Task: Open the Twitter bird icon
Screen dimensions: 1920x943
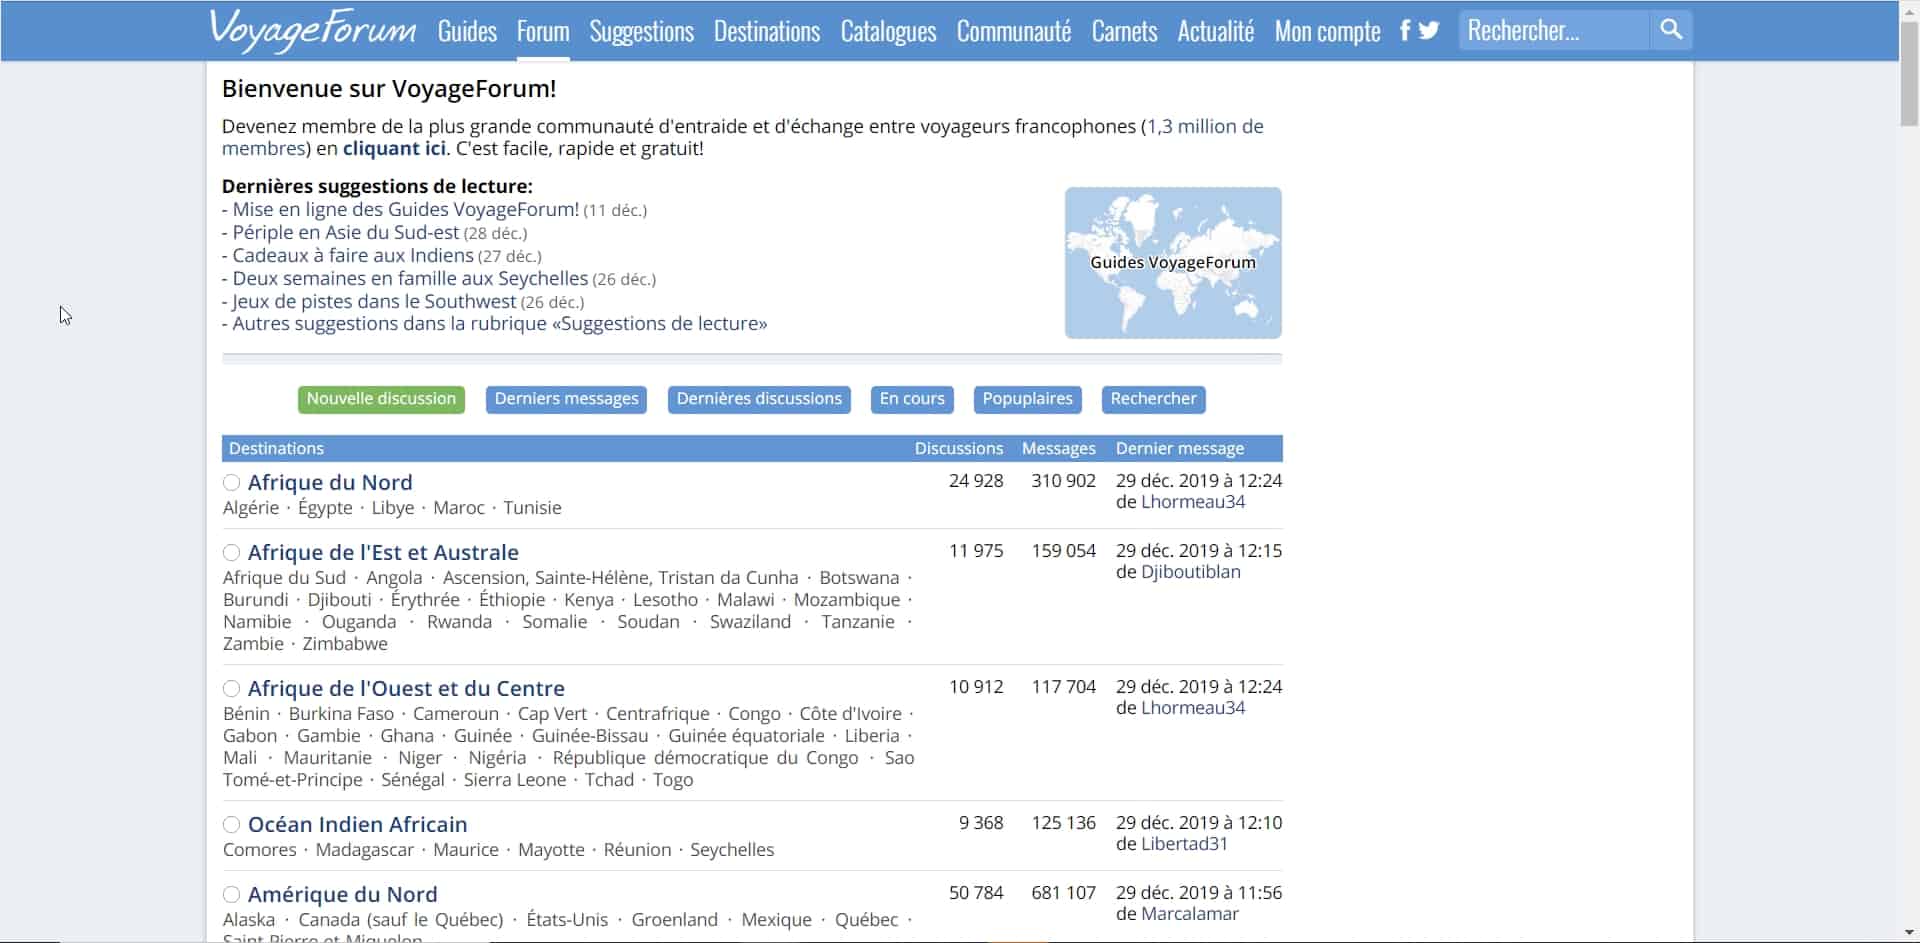Action: click(x=1429, y=31)
